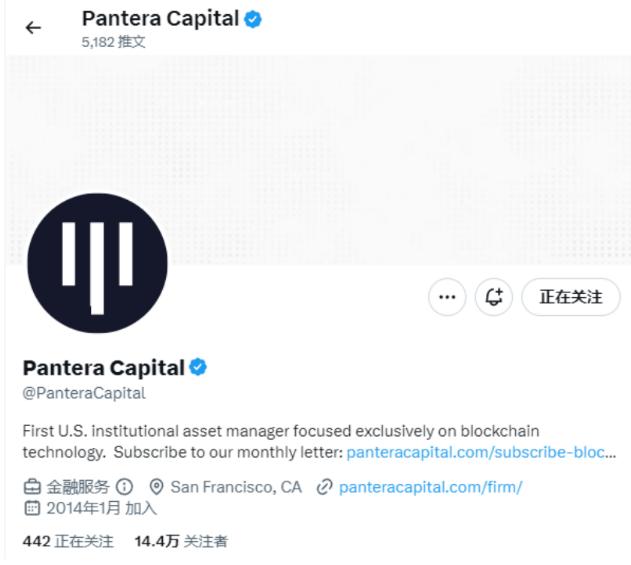Click the verified badge beside profile name
The width and height of the screenshot is (631, 565).
198,367
